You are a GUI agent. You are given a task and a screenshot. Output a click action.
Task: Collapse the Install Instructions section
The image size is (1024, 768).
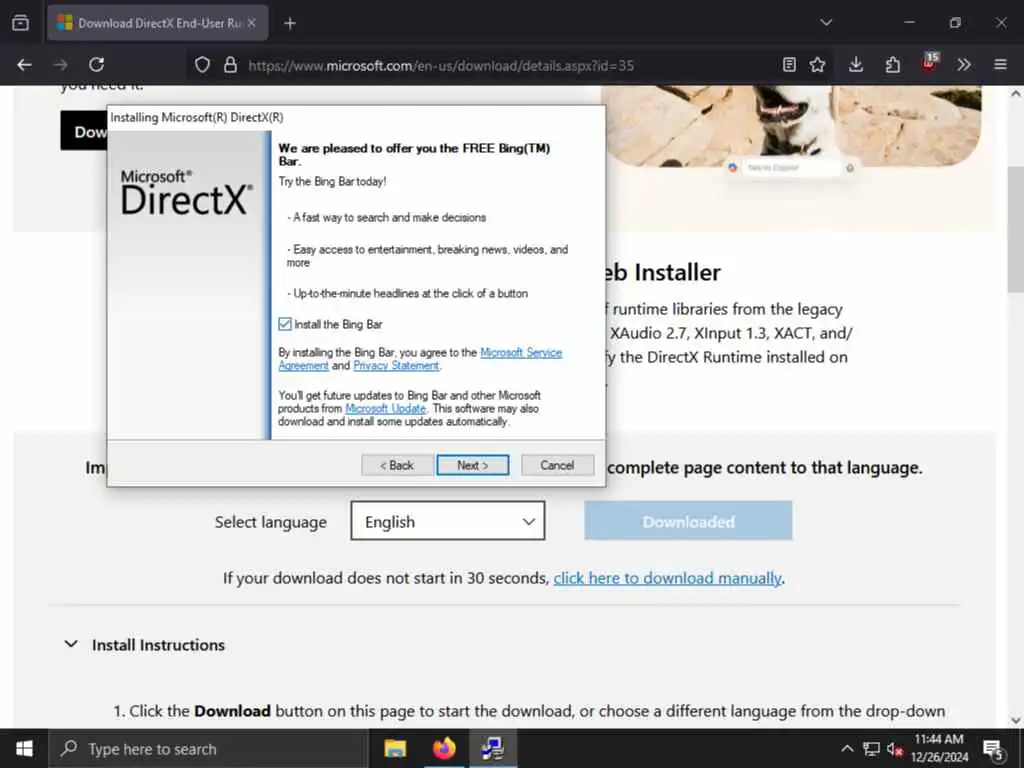tap(71, 645)
